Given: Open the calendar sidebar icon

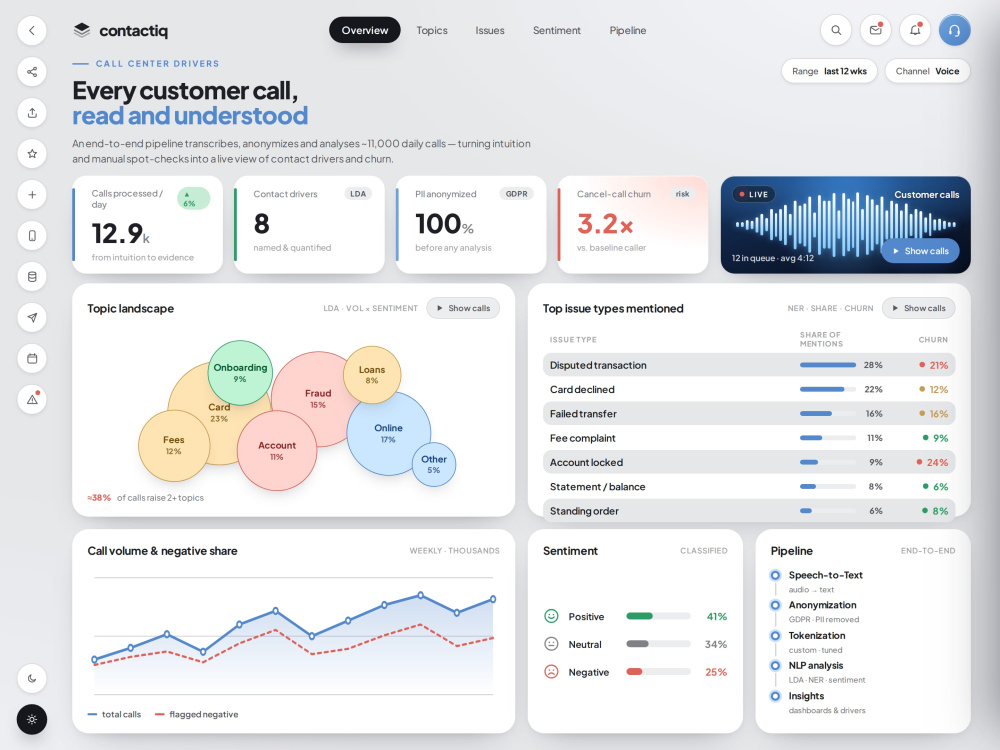Looking at the screenshot, I should pos(32,358).
